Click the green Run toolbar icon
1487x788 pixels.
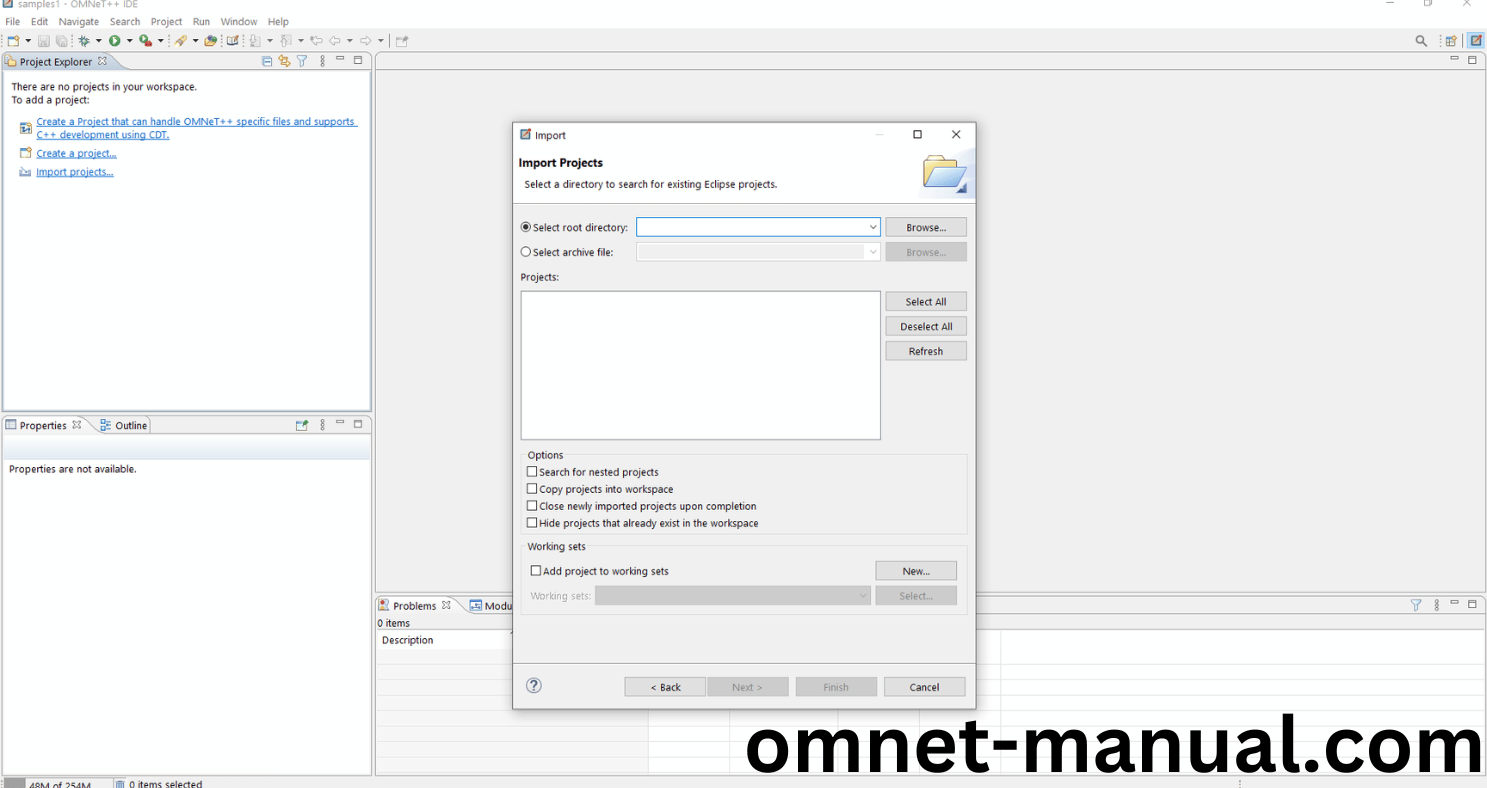click(115, 41)
